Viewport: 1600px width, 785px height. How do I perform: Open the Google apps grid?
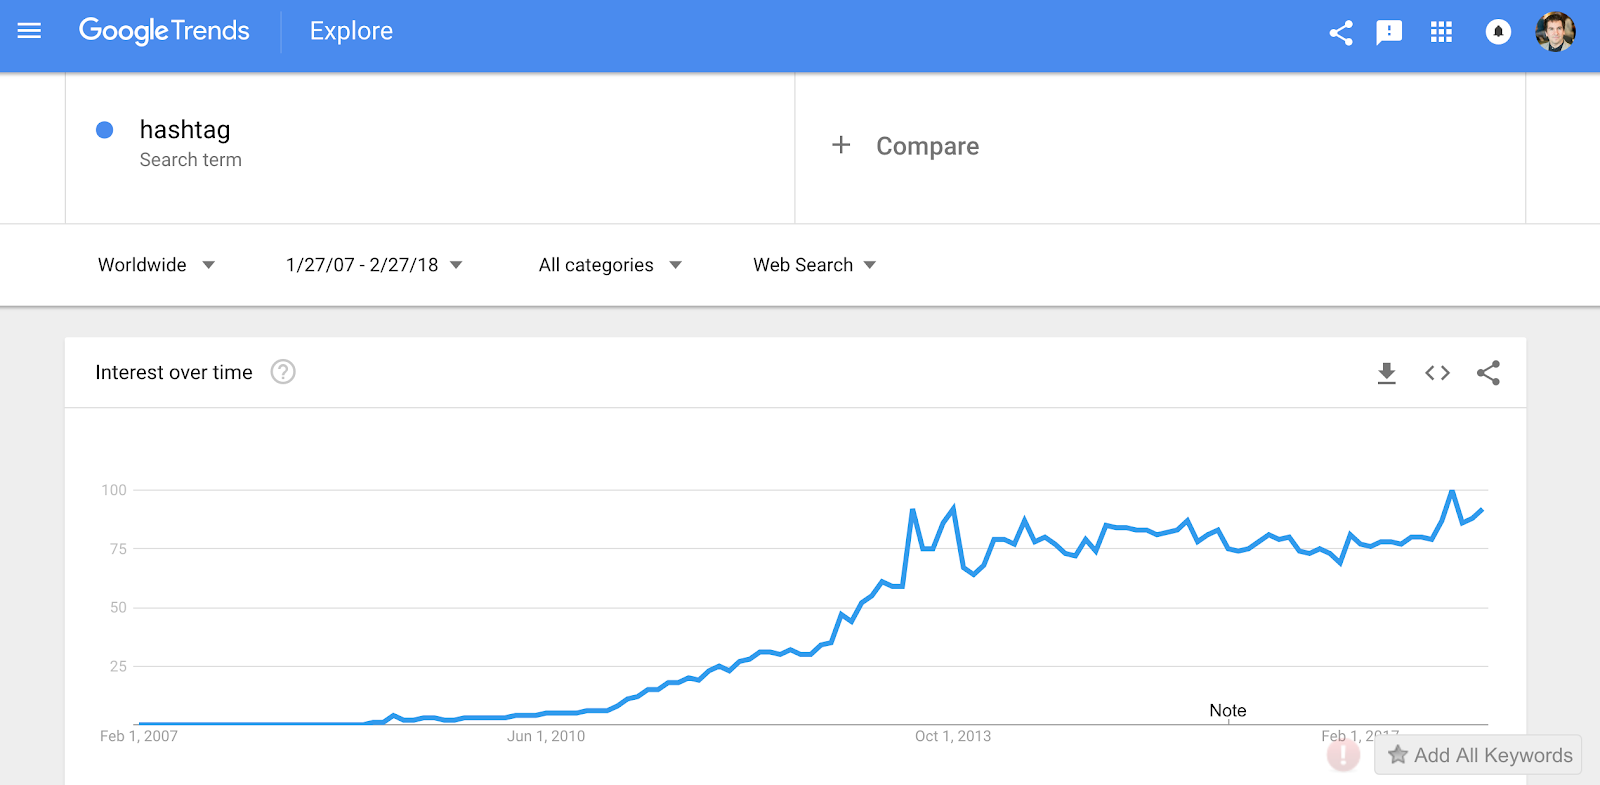tap(1441, 33)
